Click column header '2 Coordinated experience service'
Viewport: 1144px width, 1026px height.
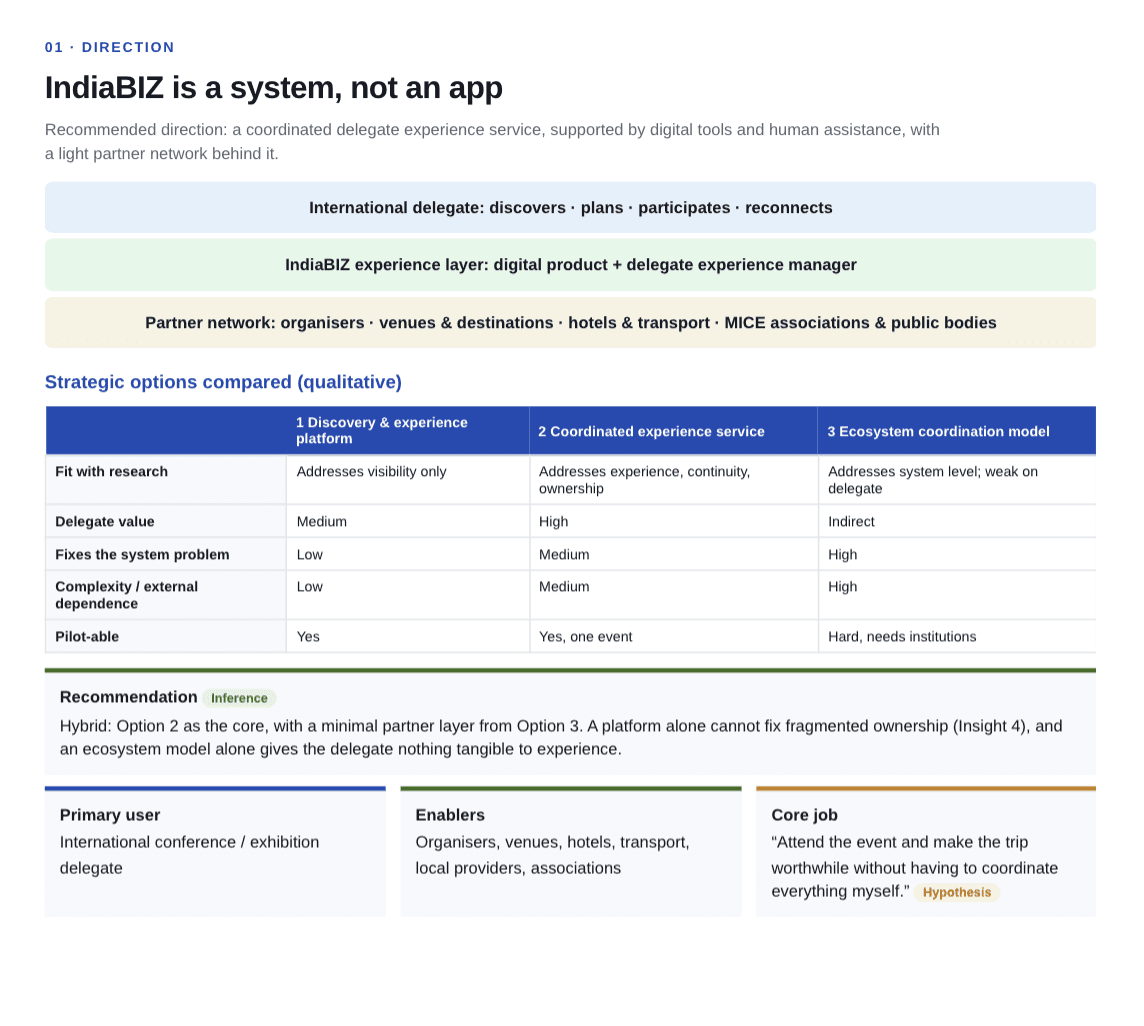coord(673,431)
